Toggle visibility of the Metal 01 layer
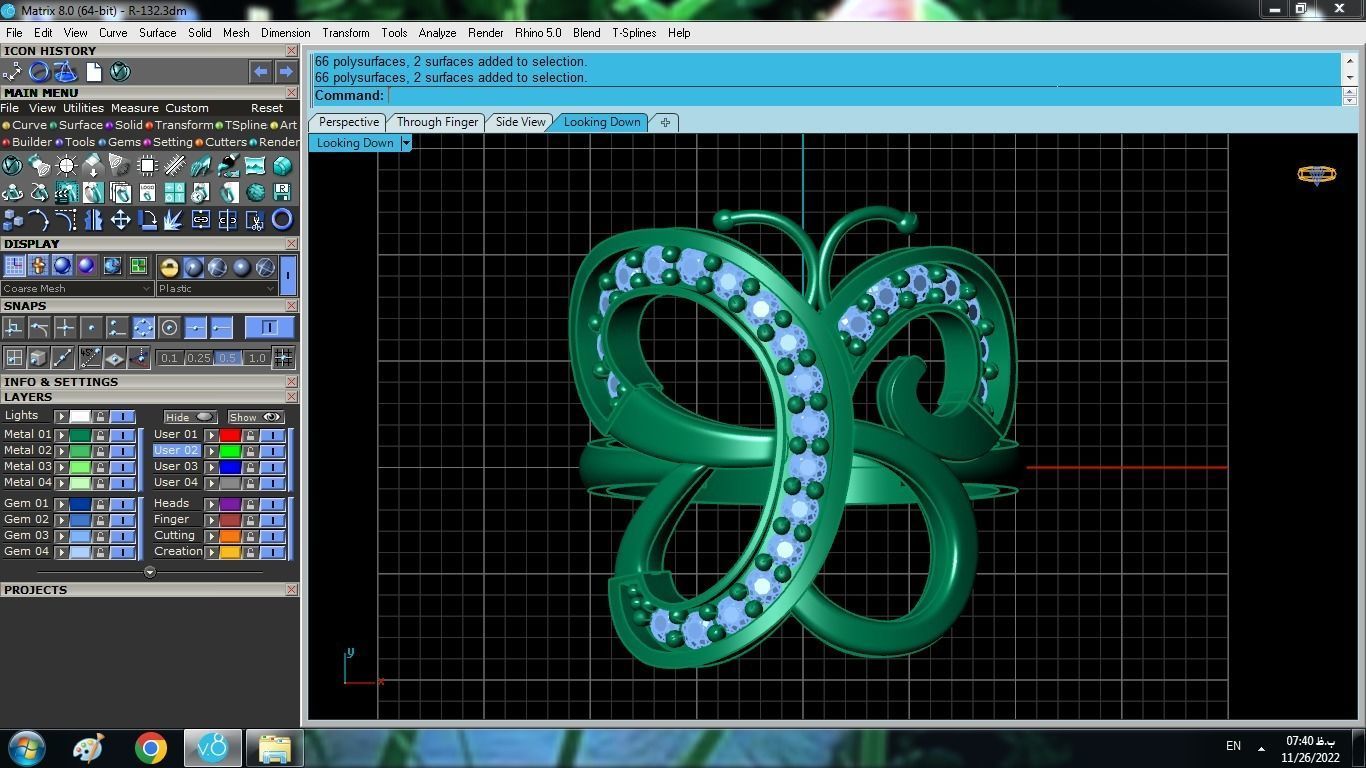Image resolution: width=1366 pixels, height=768 pixels. pos(123,435)
